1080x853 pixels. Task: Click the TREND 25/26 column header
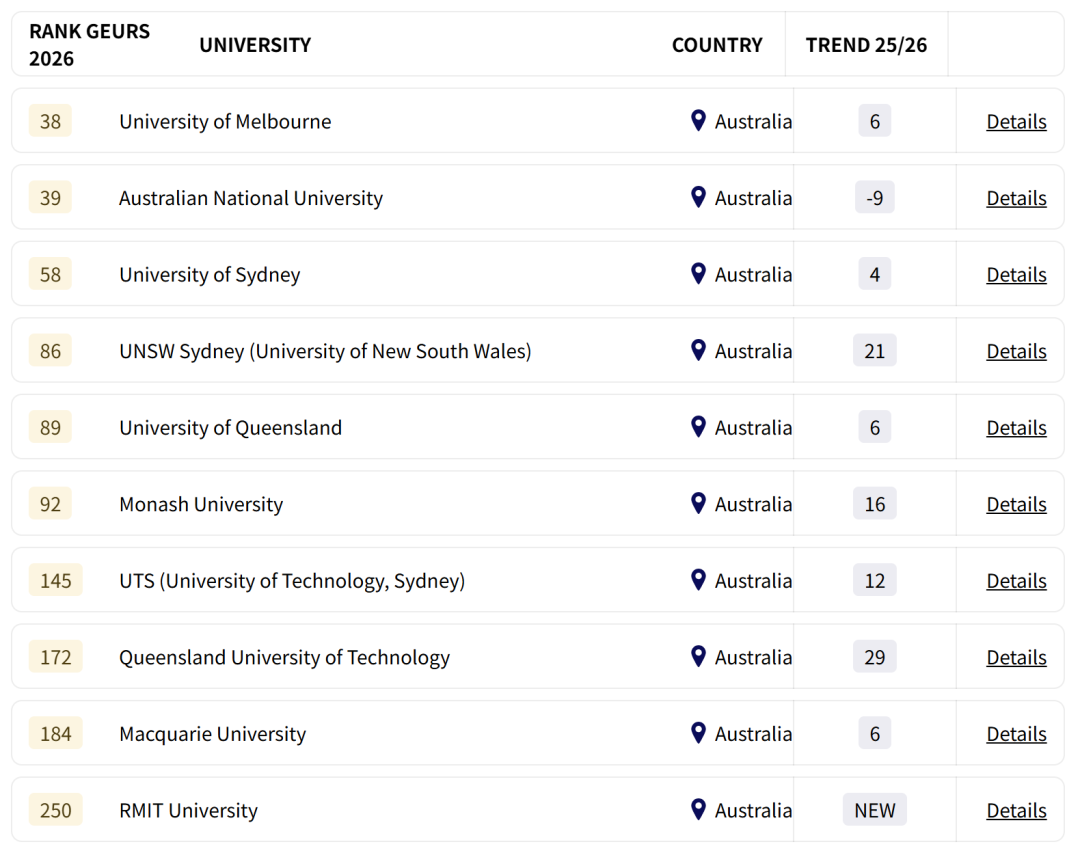point(866,45)
